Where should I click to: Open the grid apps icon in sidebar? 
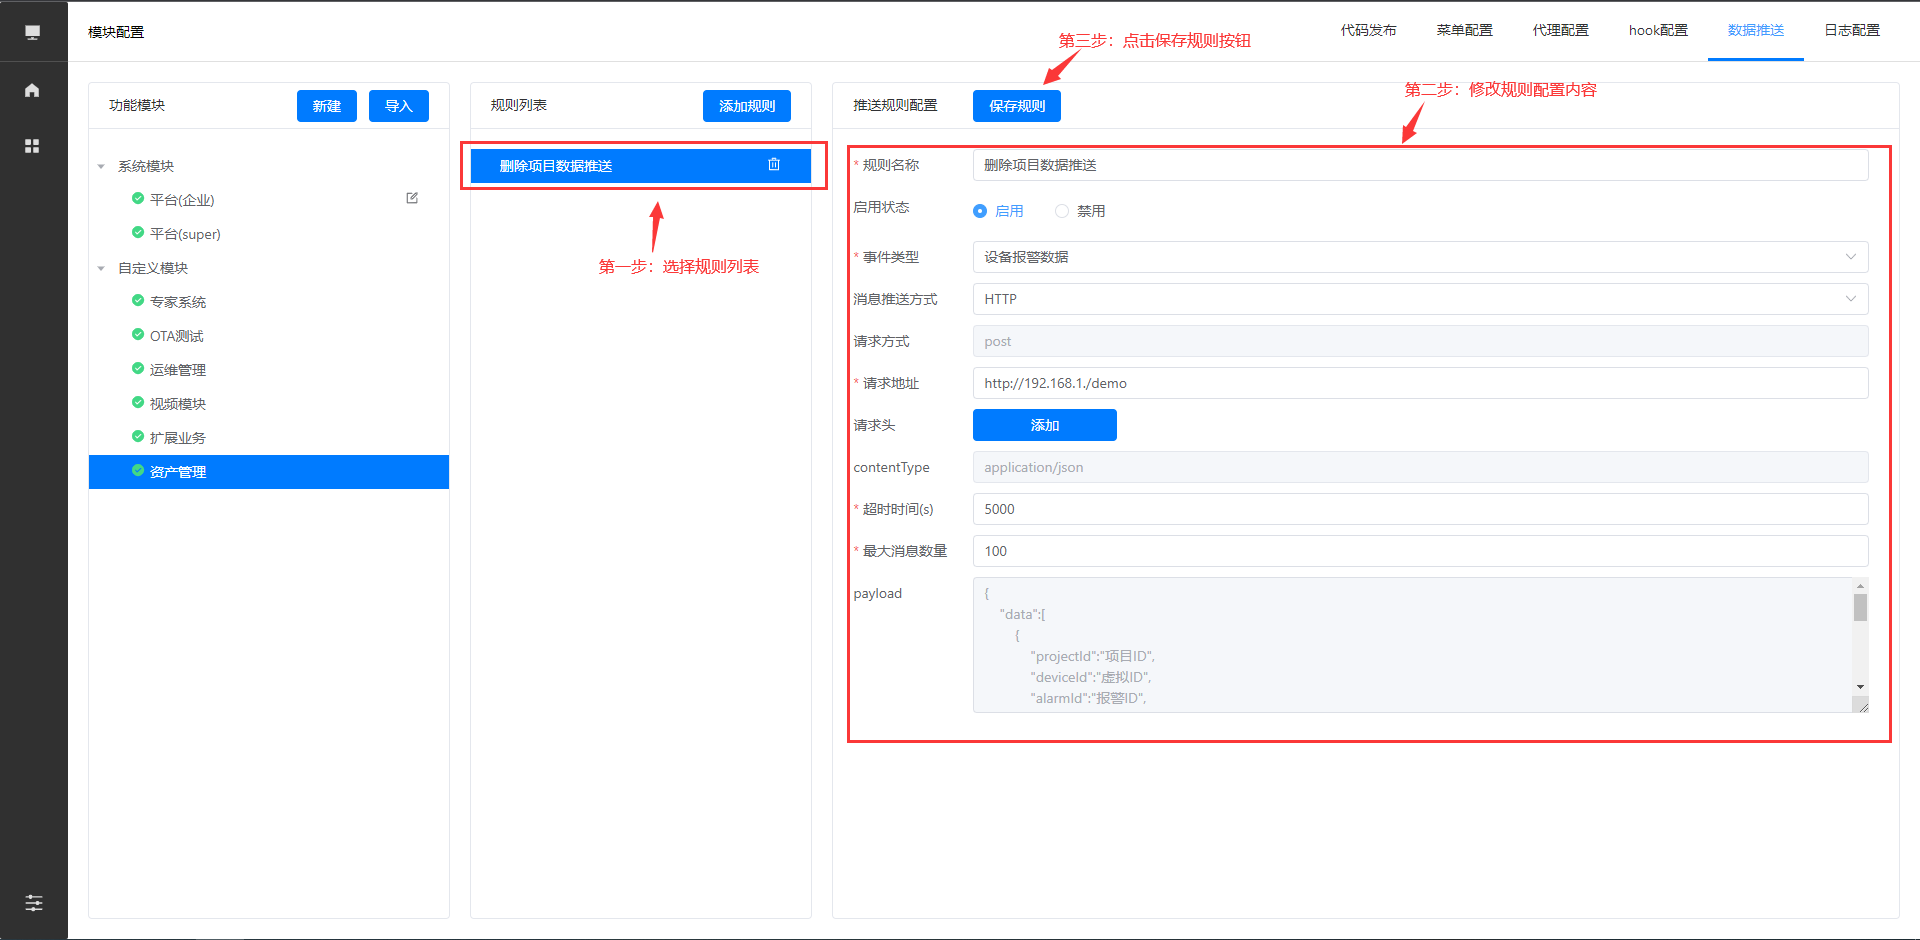pos(32,146)
